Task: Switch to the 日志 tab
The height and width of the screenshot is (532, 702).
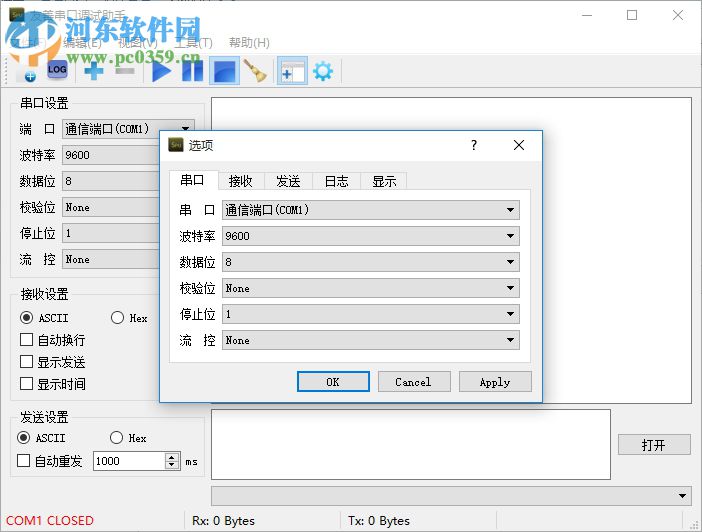Action: click(x=336, y=181)
